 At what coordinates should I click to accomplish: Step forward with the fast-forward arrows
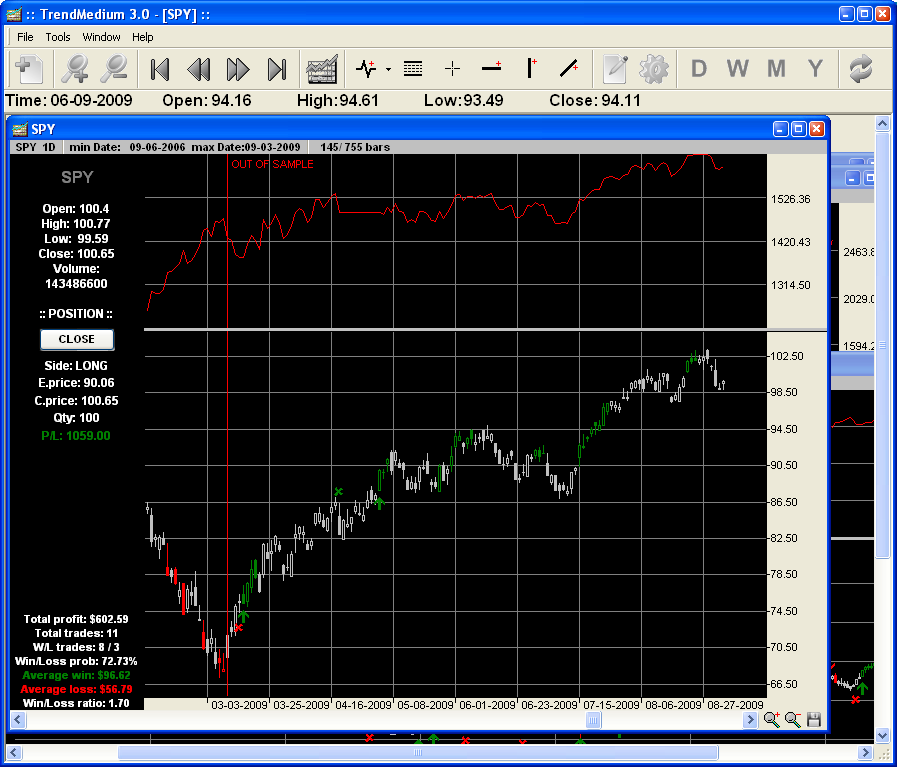point(238,69)
